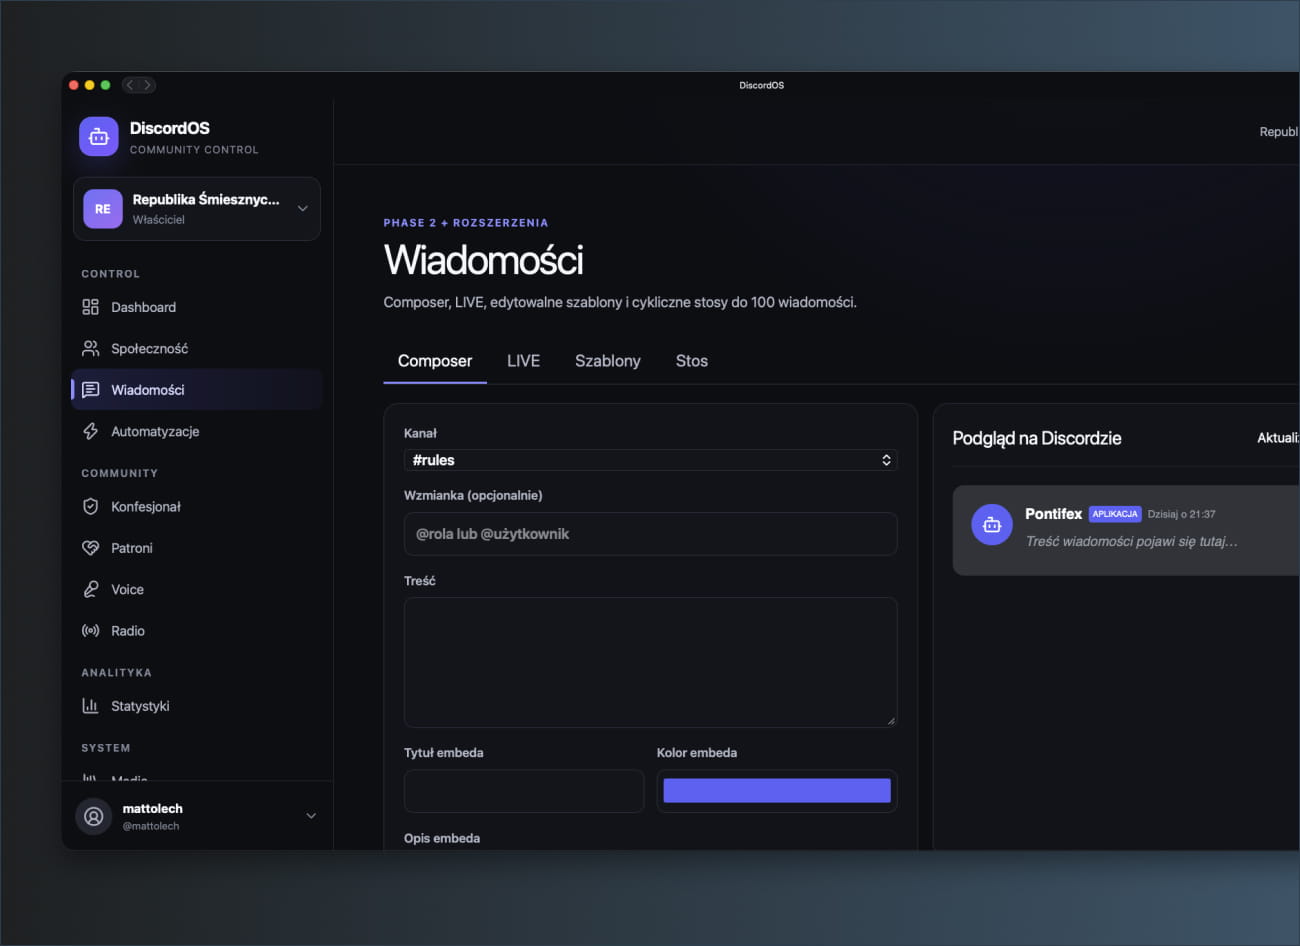
Task: Switch to the LIVE tab
Action: point(523,361)
